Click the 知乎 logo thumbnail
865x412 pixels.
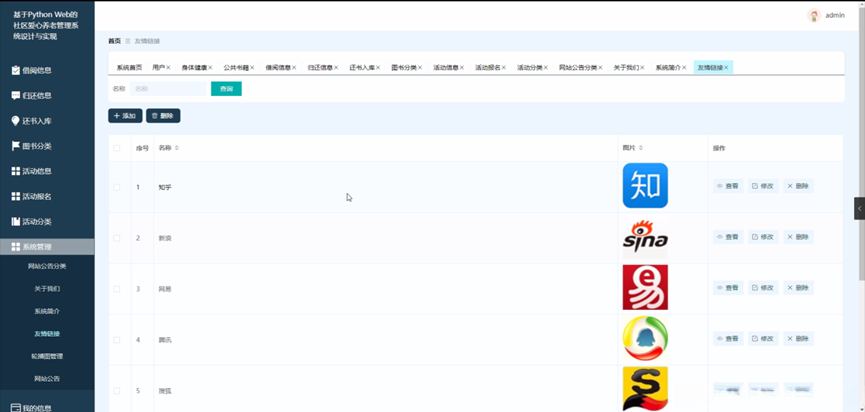645,185
